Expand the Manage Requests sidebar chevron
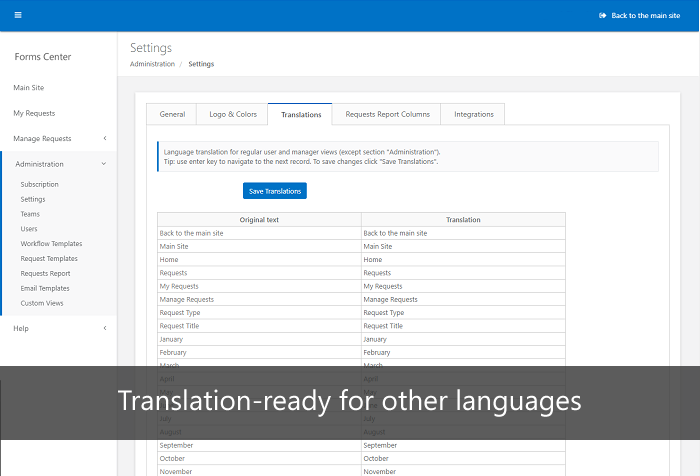 105,138
